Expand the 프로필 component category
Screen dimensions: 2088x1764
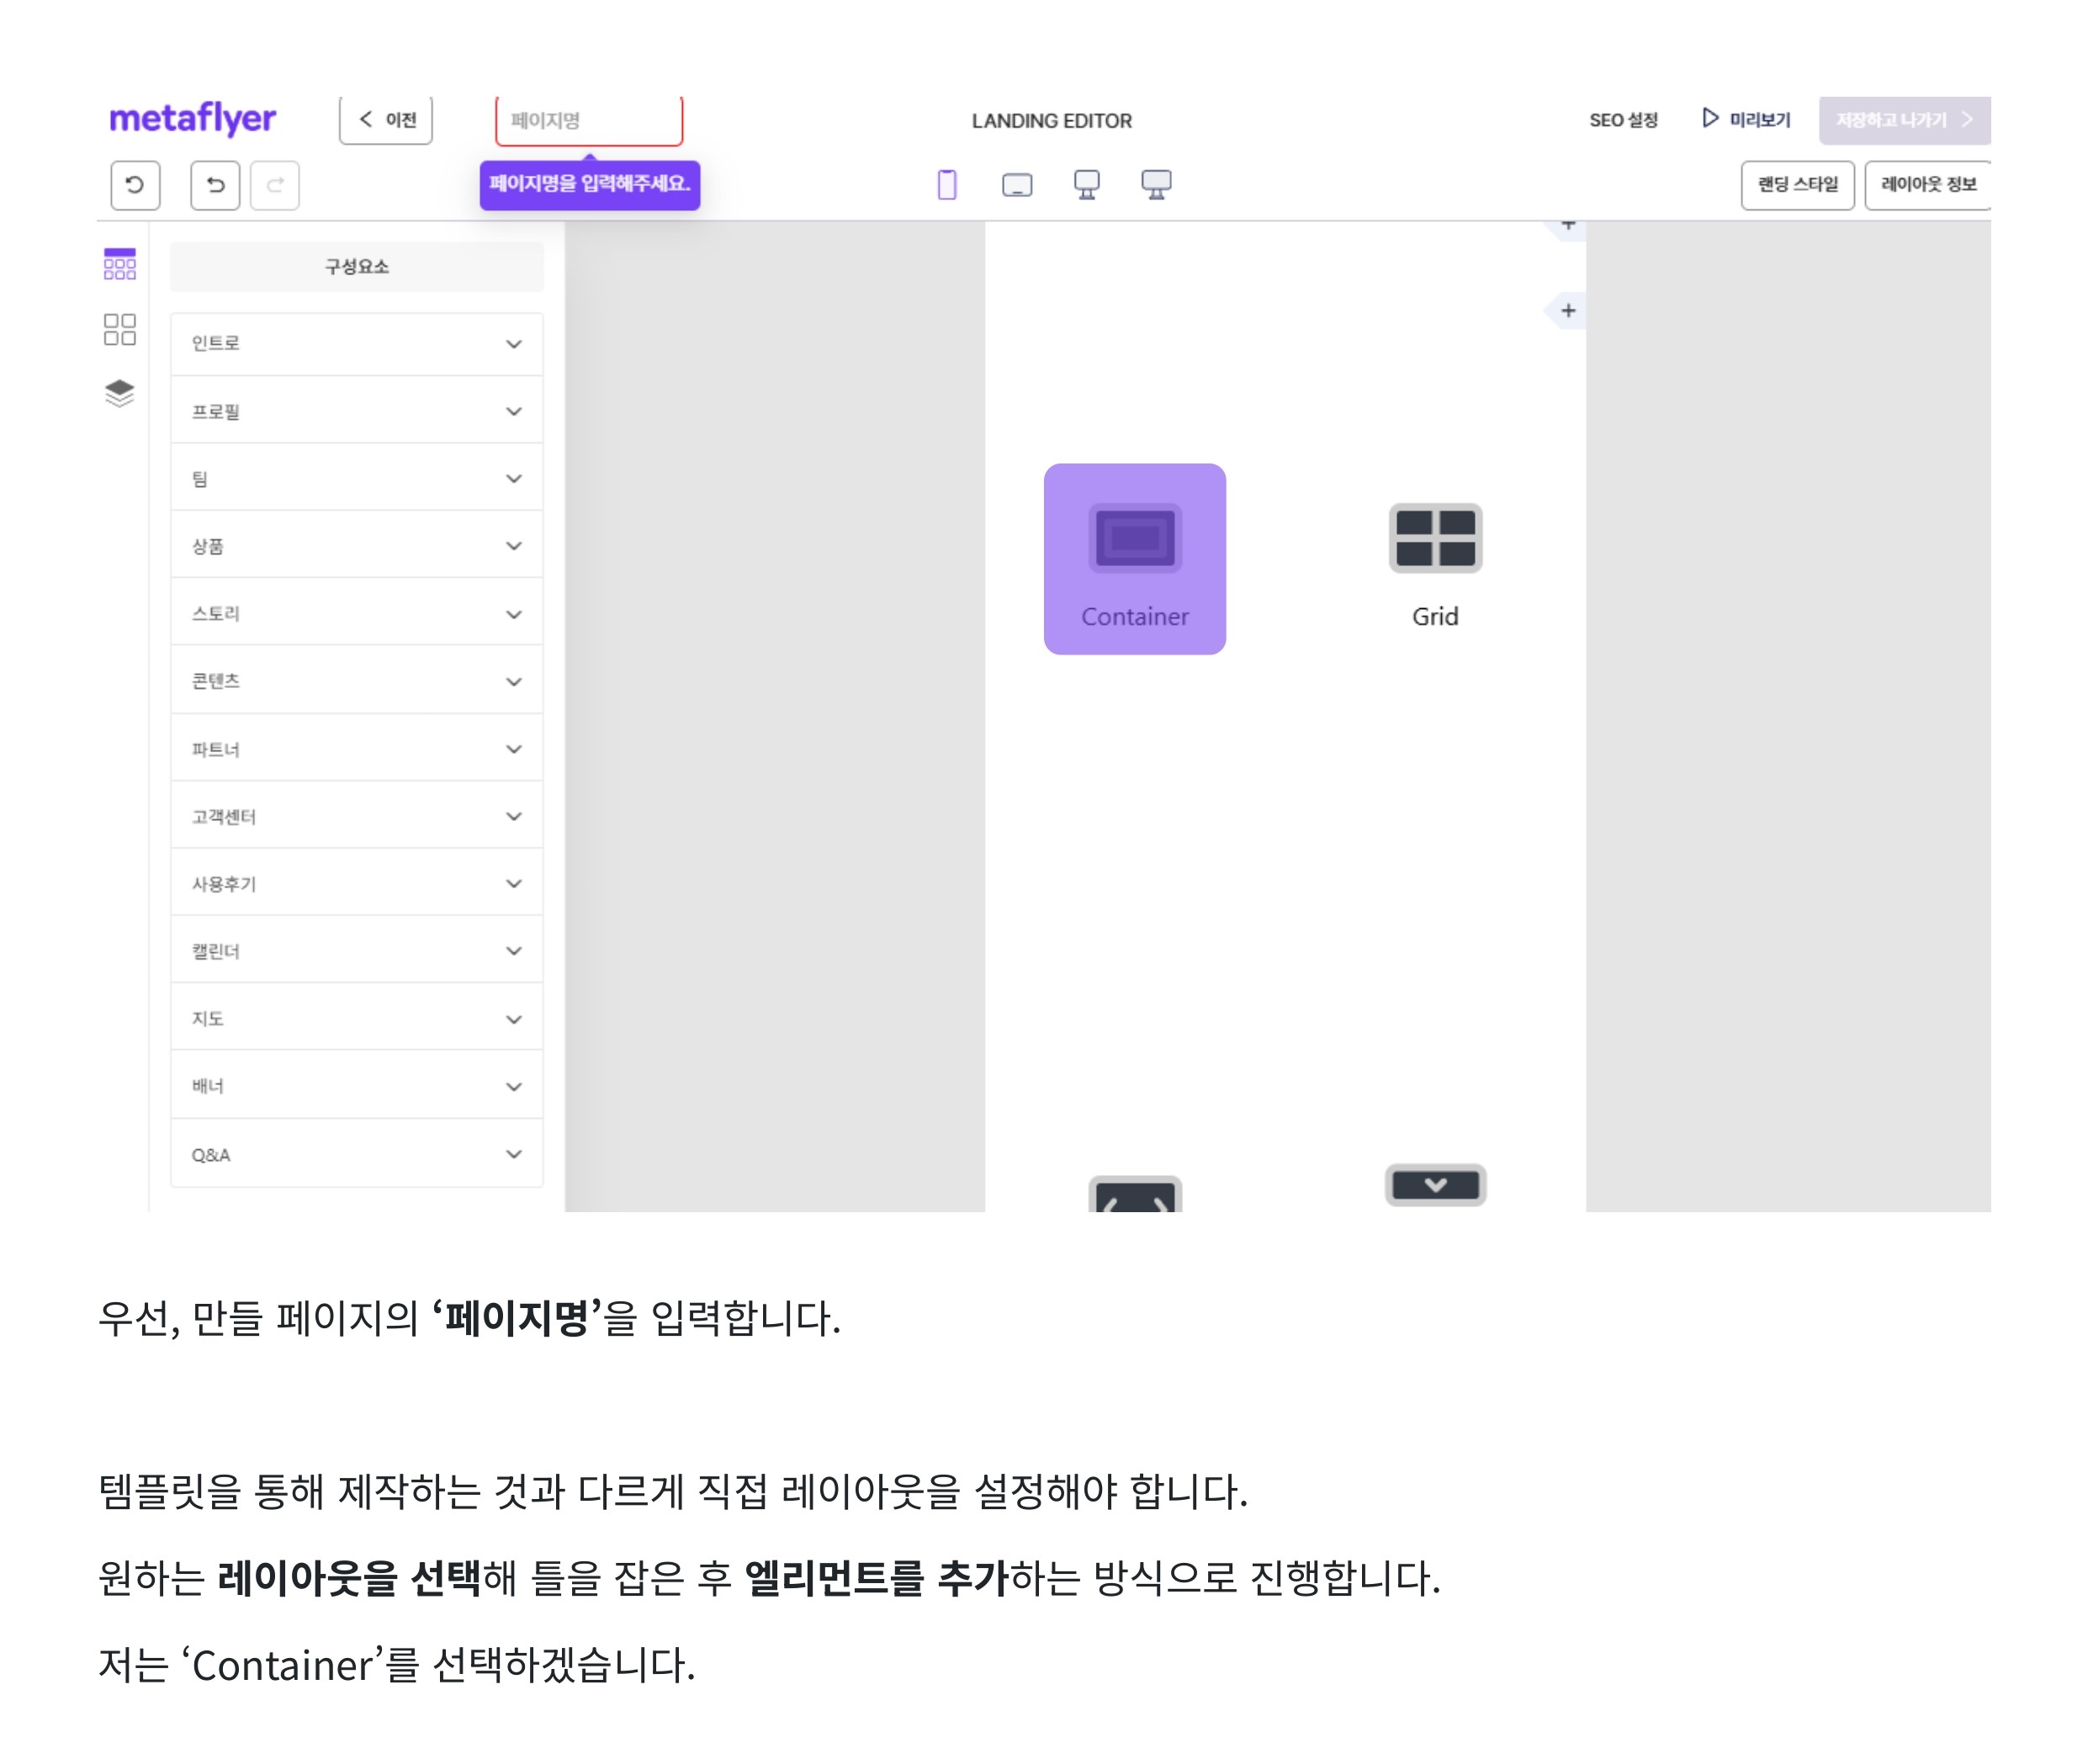[x=356, y=411]
